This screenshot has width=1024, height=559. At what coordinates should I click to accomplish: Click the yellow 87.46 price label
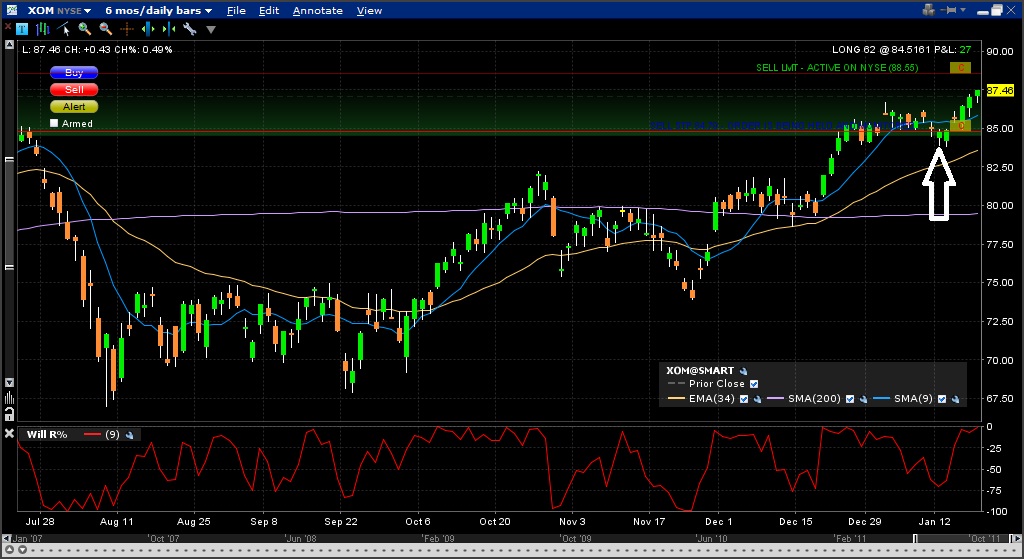point(1000,91)
